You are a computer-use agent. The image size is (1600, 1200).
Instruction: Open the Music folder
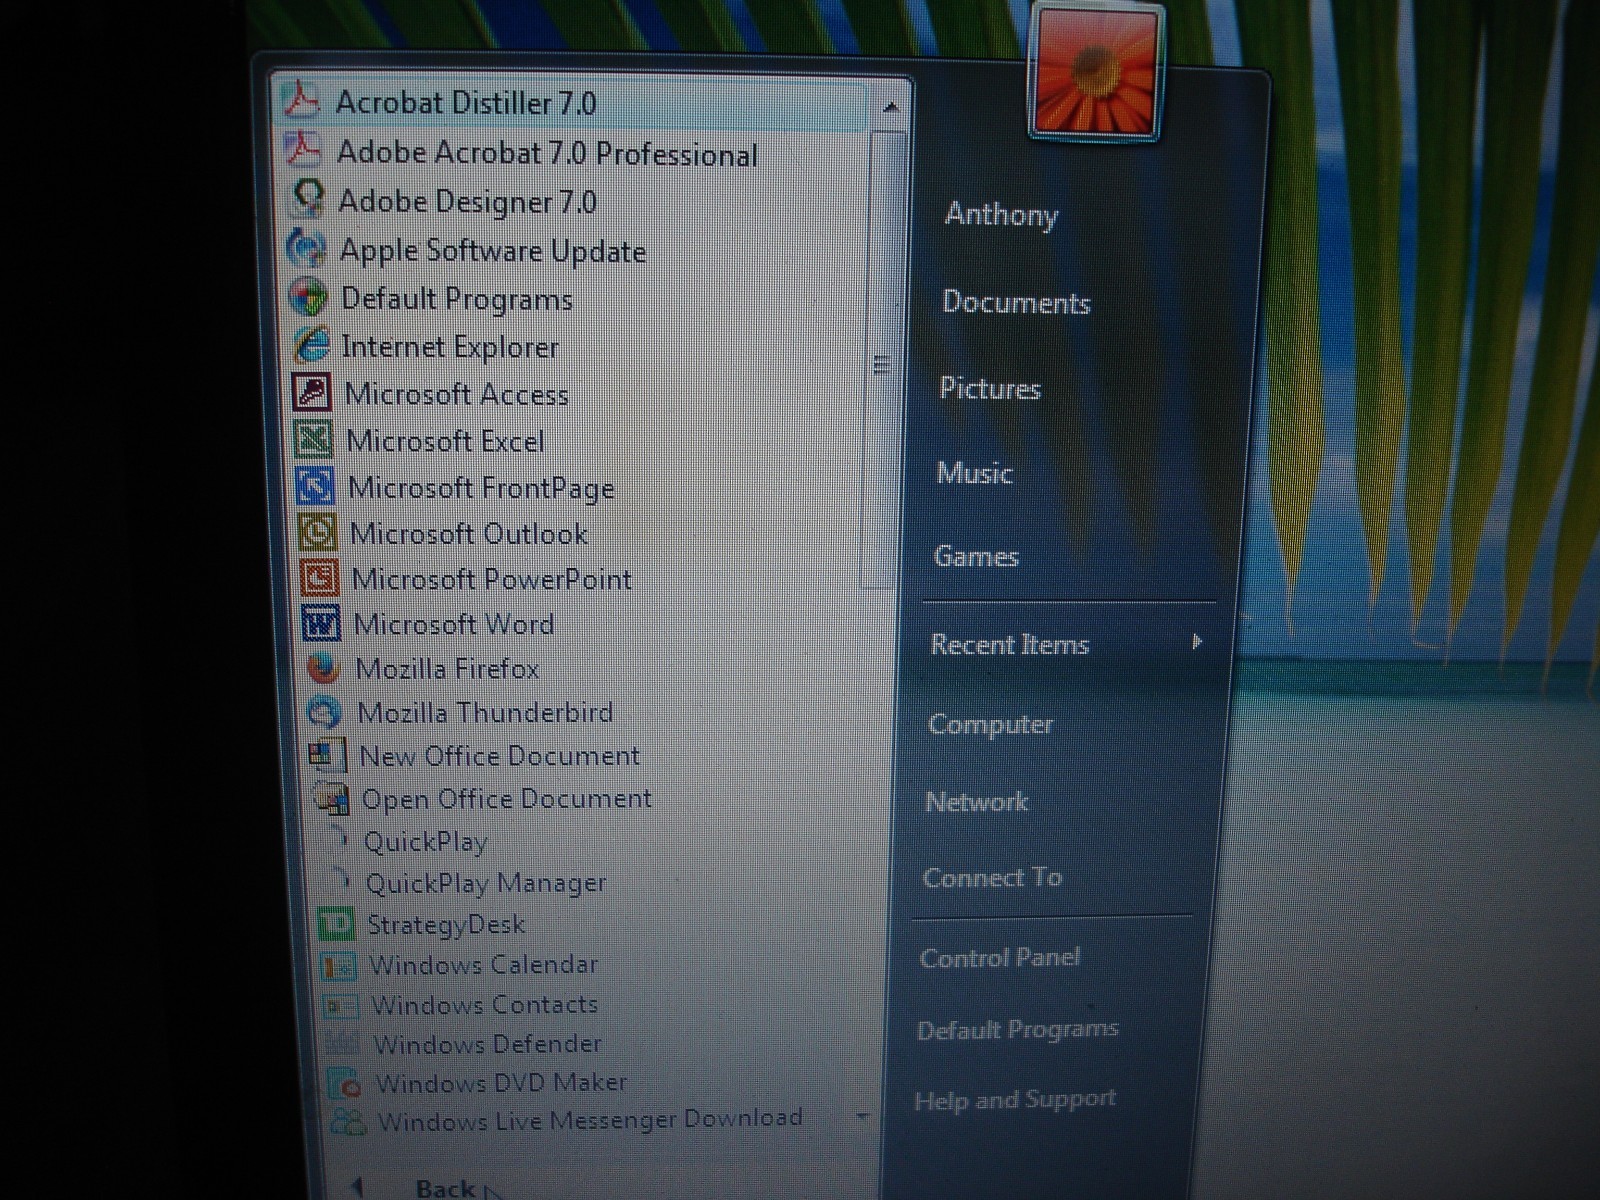coord(974,472)
